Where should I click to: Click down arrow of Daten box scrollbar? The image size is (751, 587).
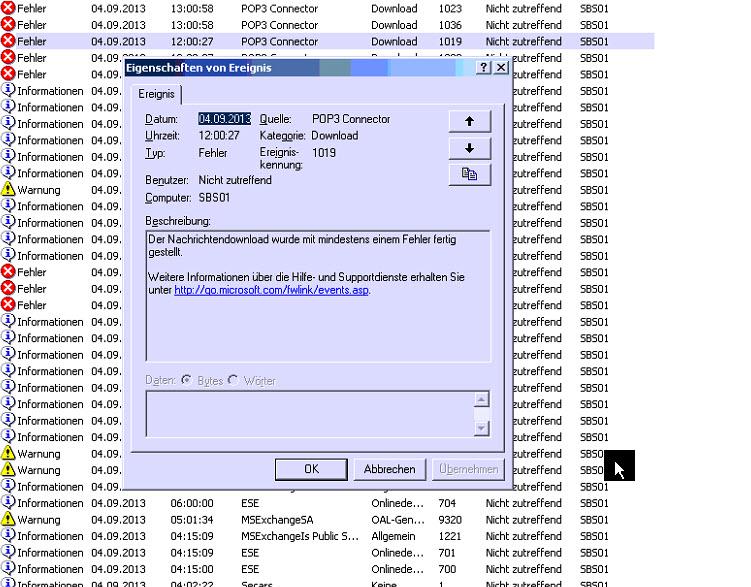[481, 428]
